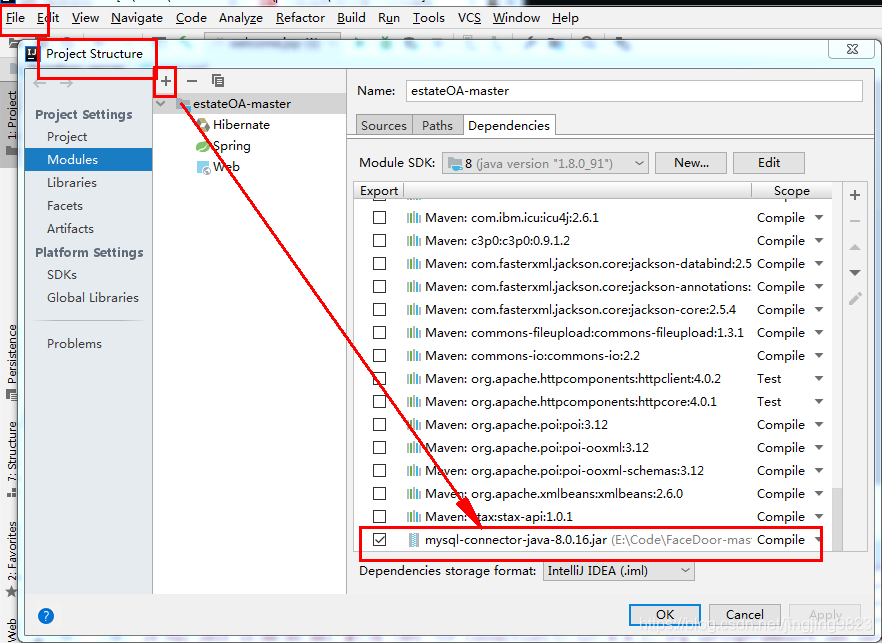Click the copy module icon
This screenshot has width=882, height=643.
(x=218, y=81)
